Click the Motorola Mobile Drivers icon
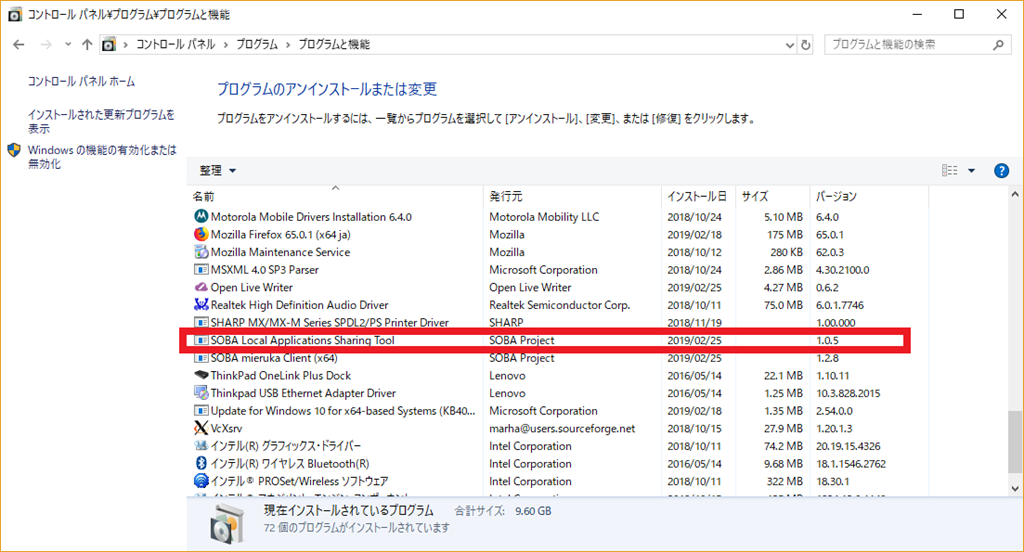This screenshot has width=1024, height=552. coord(201,216)
